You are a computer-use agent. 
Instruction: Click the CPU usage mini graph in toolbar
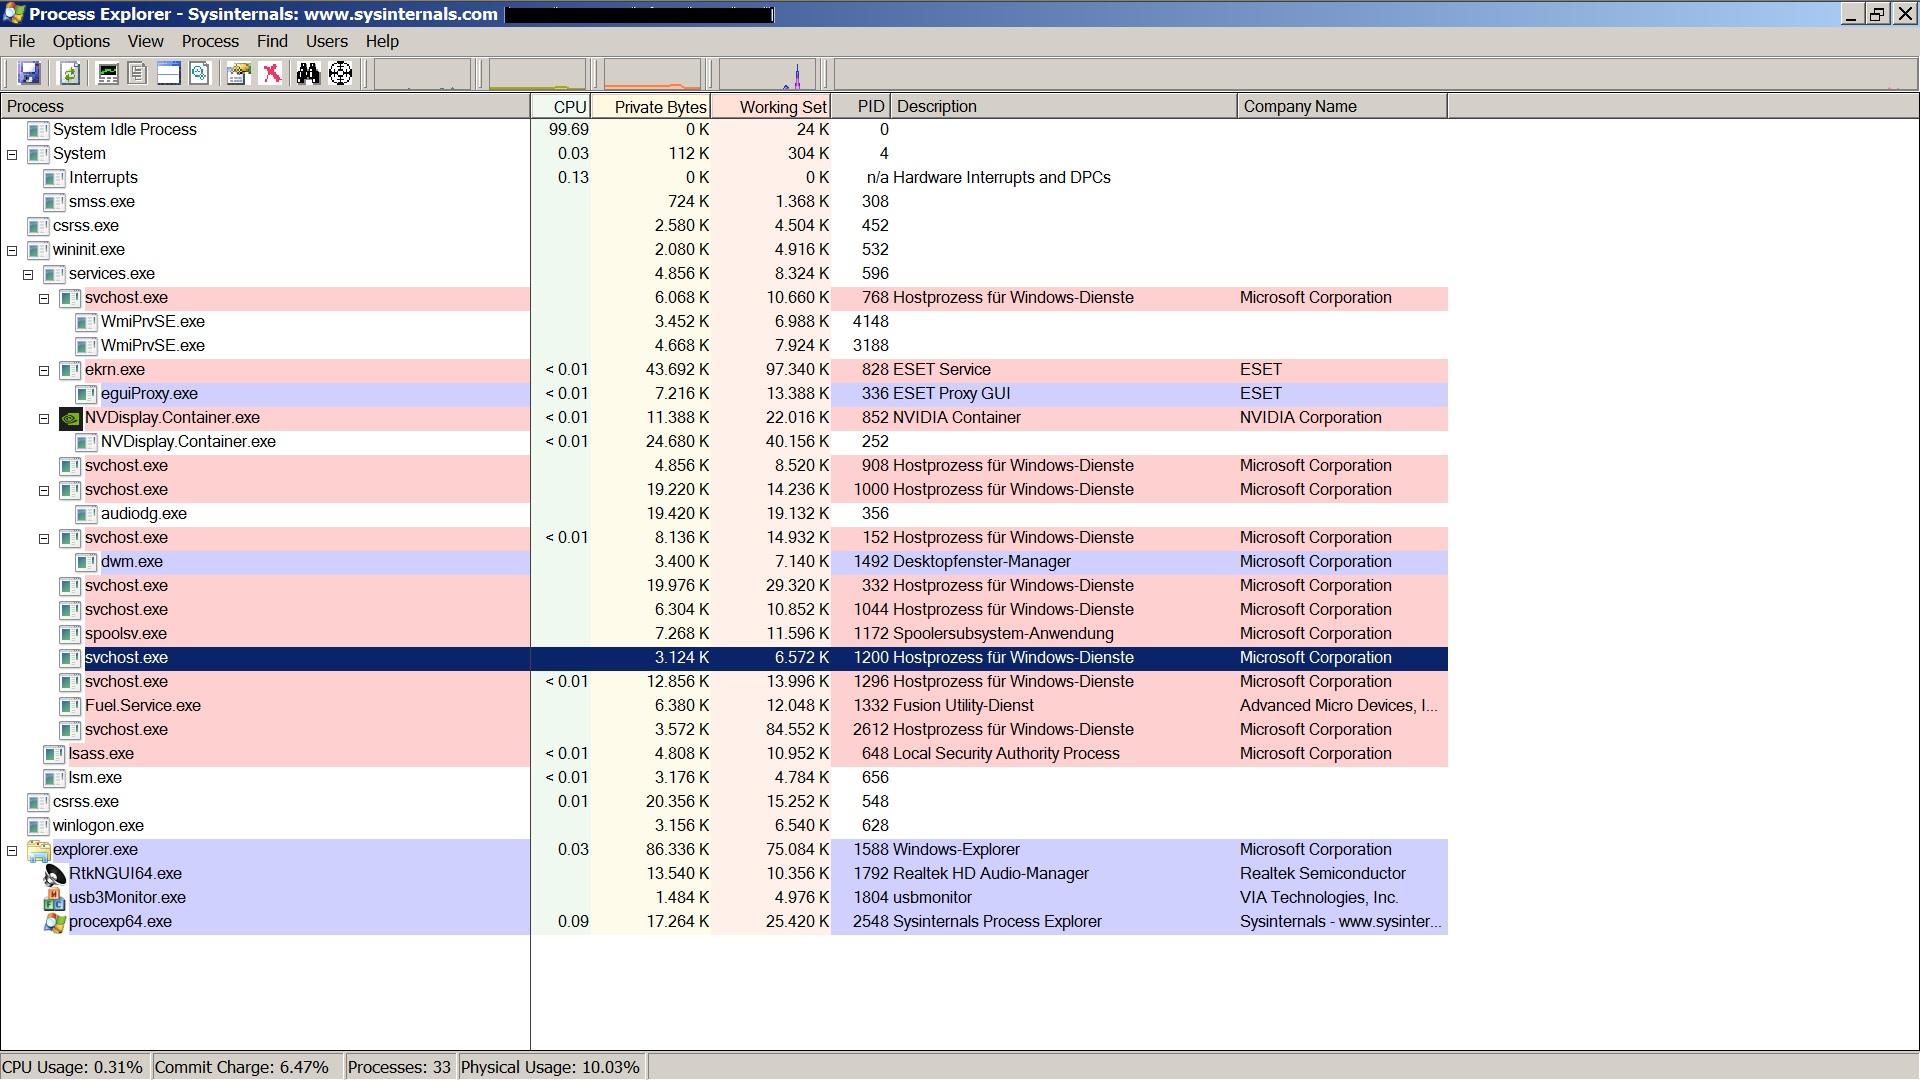pyautogui.click(x=422, y=75)
